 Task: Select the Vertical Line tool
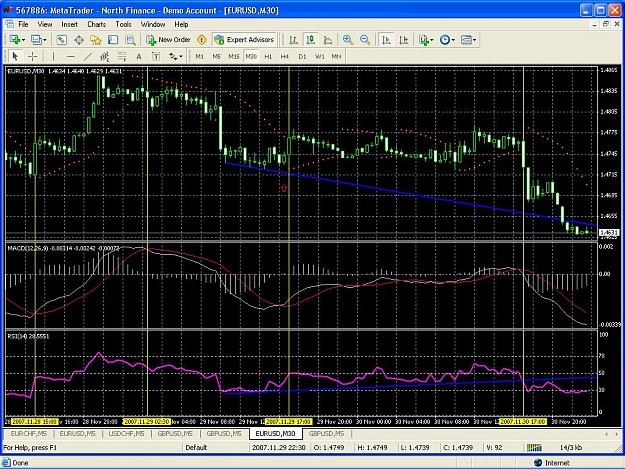tap(53, 56)
